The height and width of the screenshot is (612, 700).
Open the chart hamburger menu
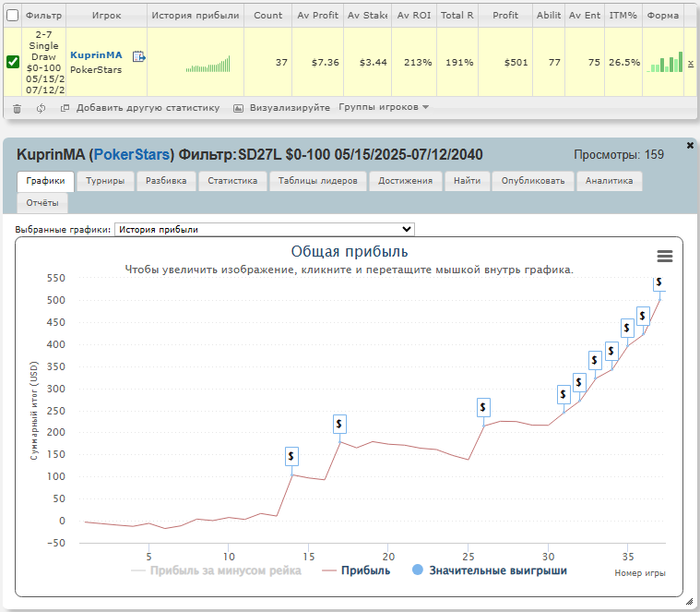tap(664, 256)
